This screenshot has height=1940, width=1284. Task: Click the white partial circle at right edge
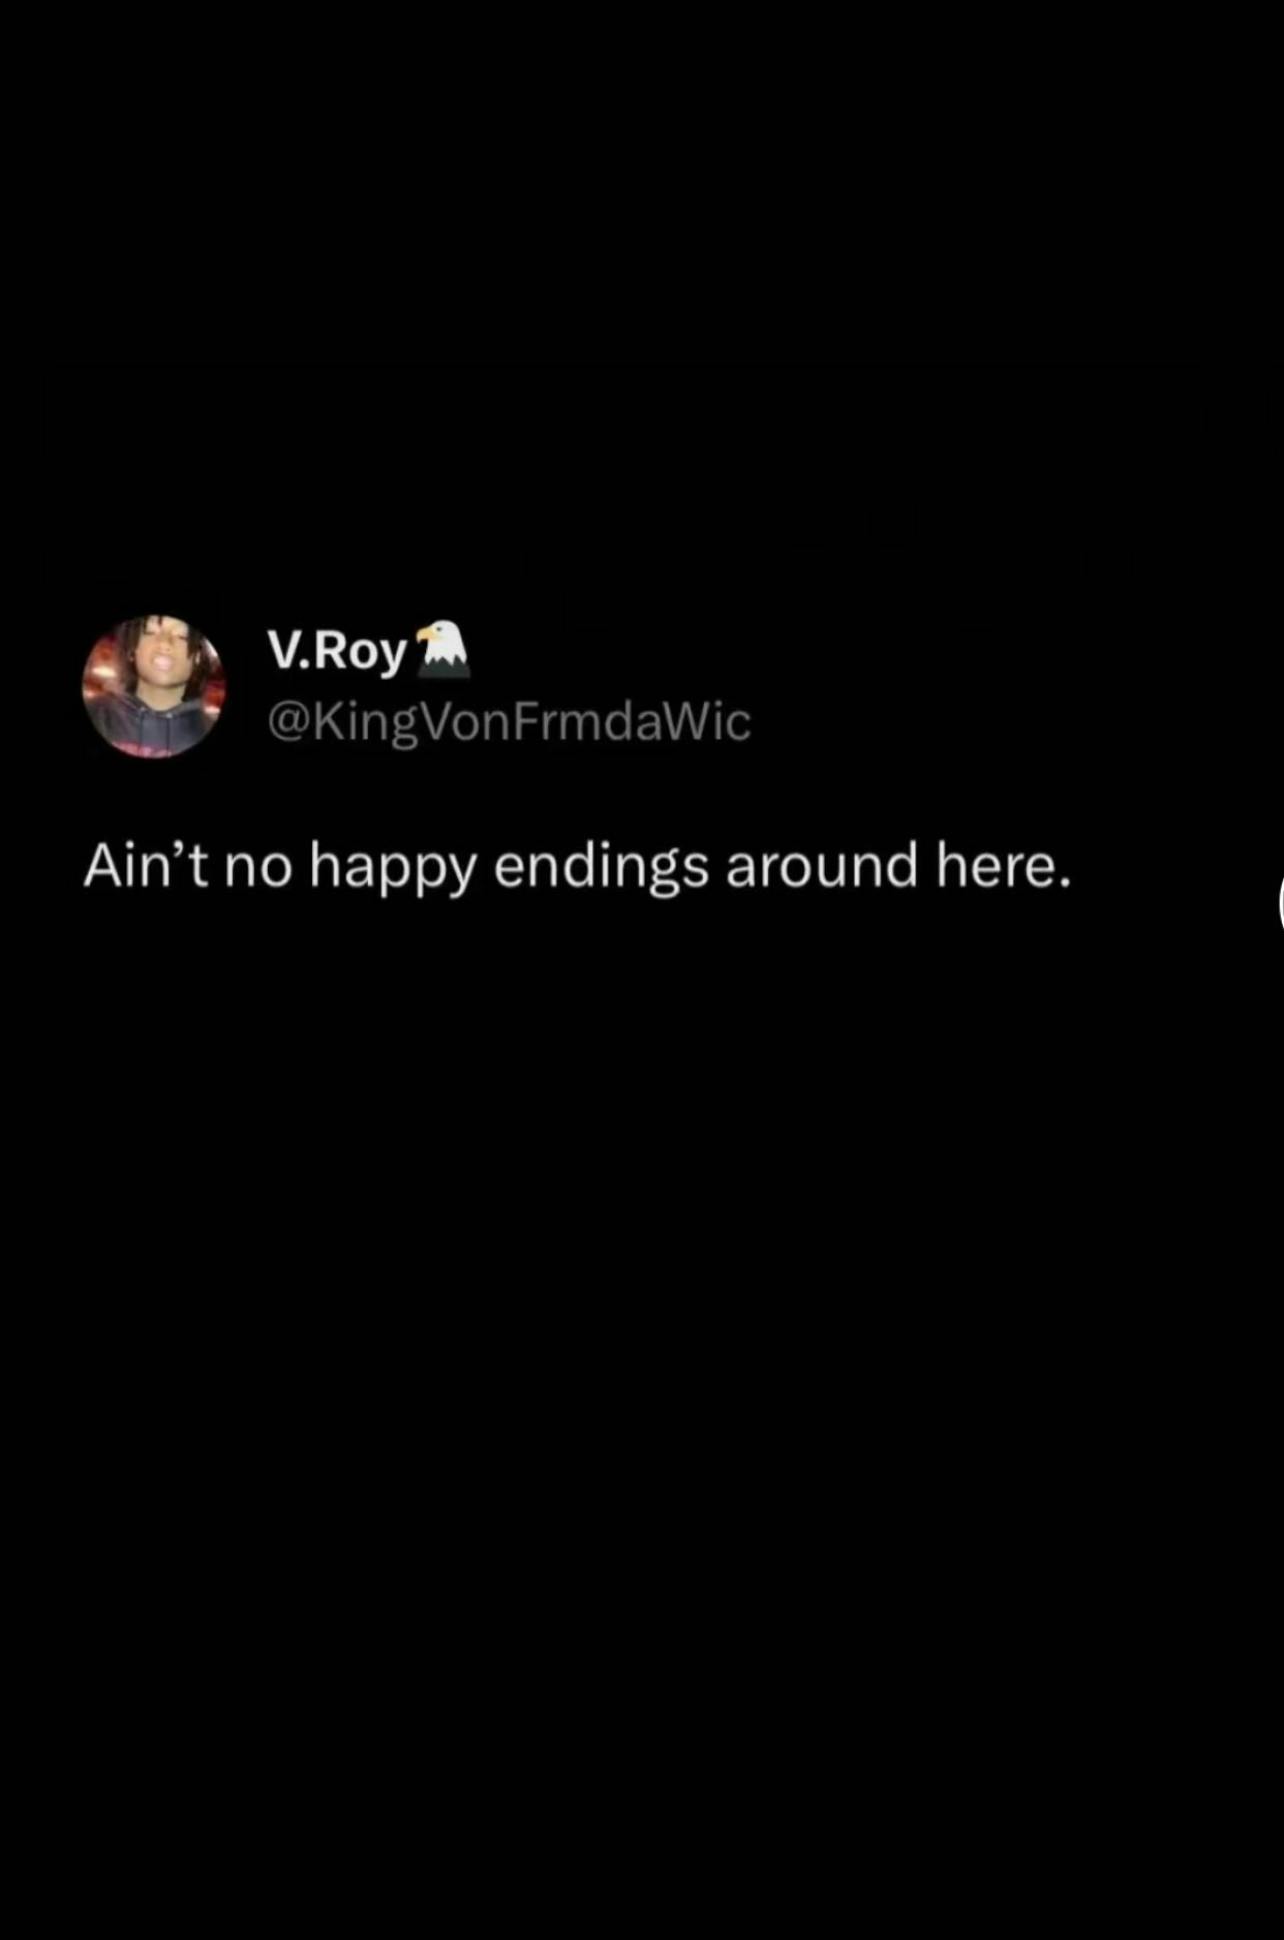[1280, 903]
